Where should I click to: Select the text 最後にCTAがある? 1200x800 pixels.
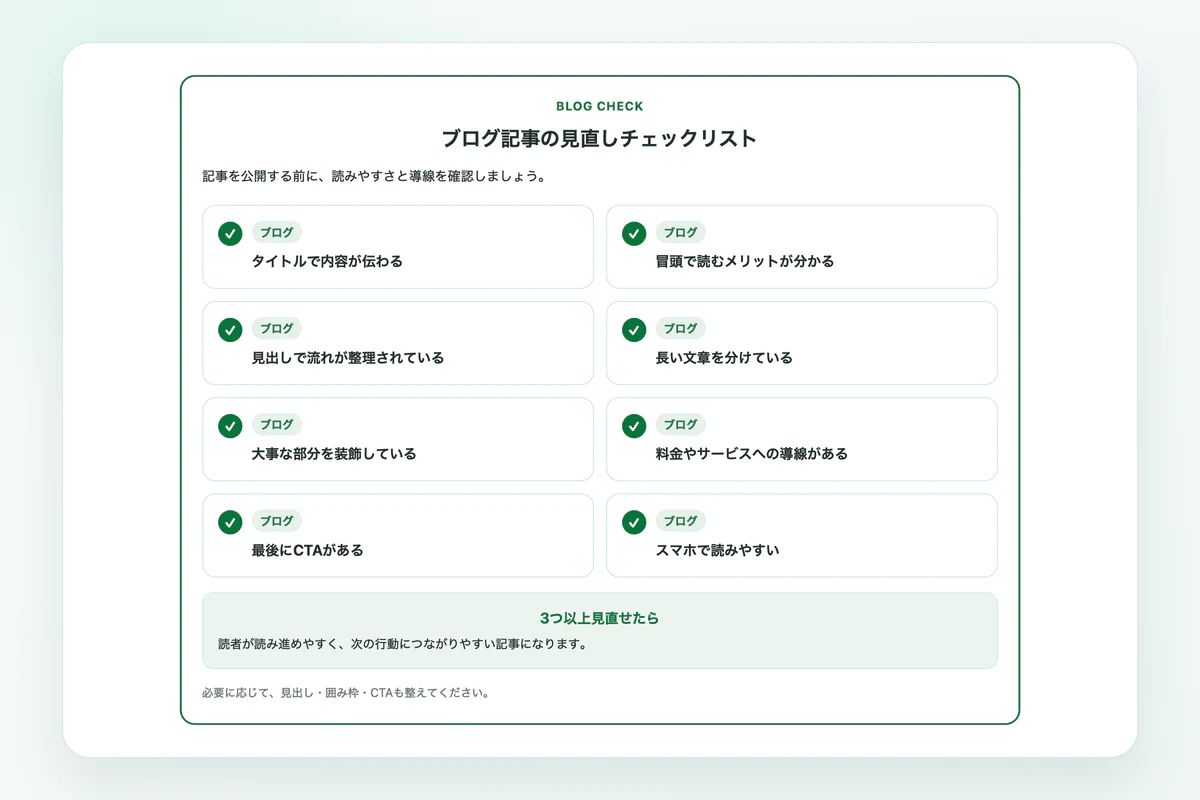(x=308, y=550)
